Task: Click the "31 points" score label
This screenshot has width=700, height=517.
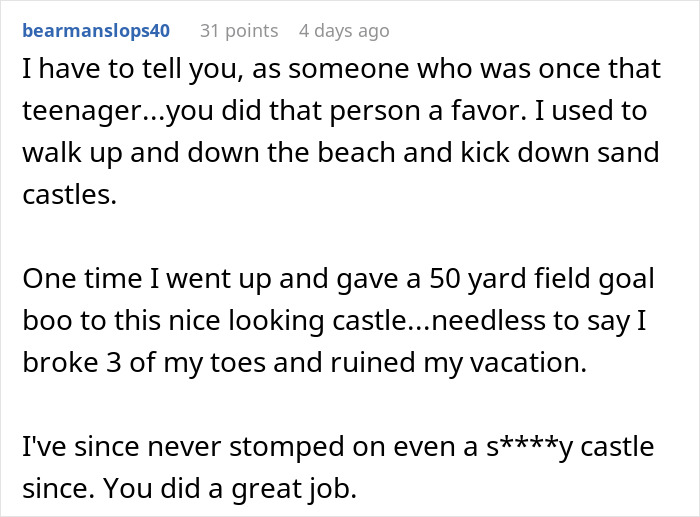Action: click(x=239, y=31)
